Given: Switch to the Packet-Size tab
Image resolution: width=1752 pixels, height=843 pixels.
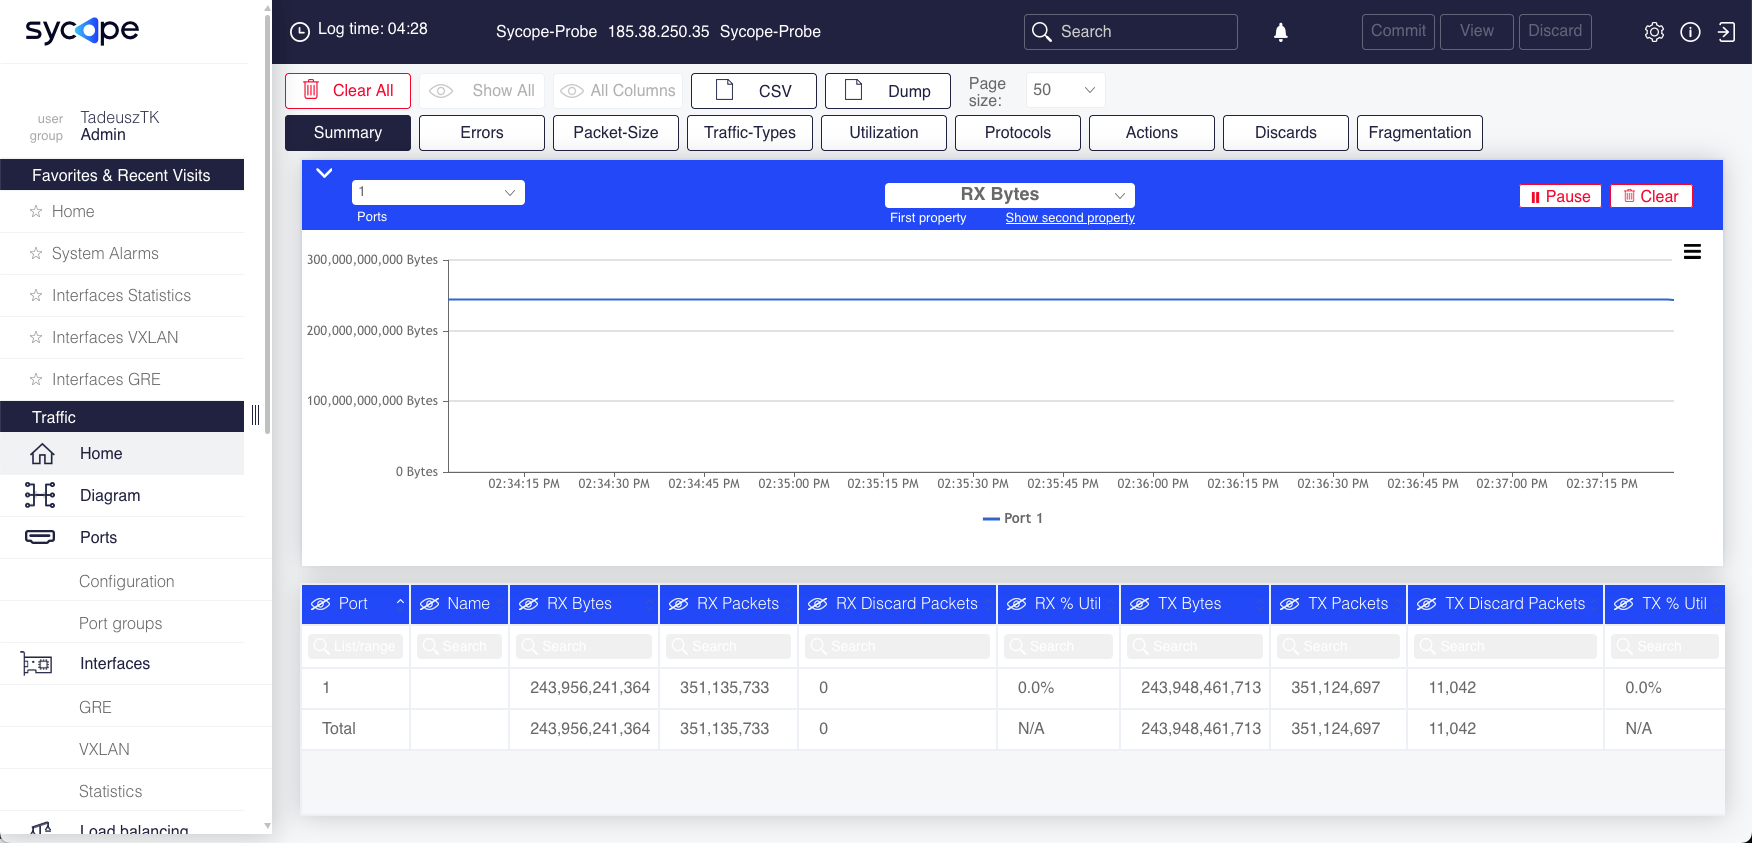Looking at the screenshot, I should point(616,133).
